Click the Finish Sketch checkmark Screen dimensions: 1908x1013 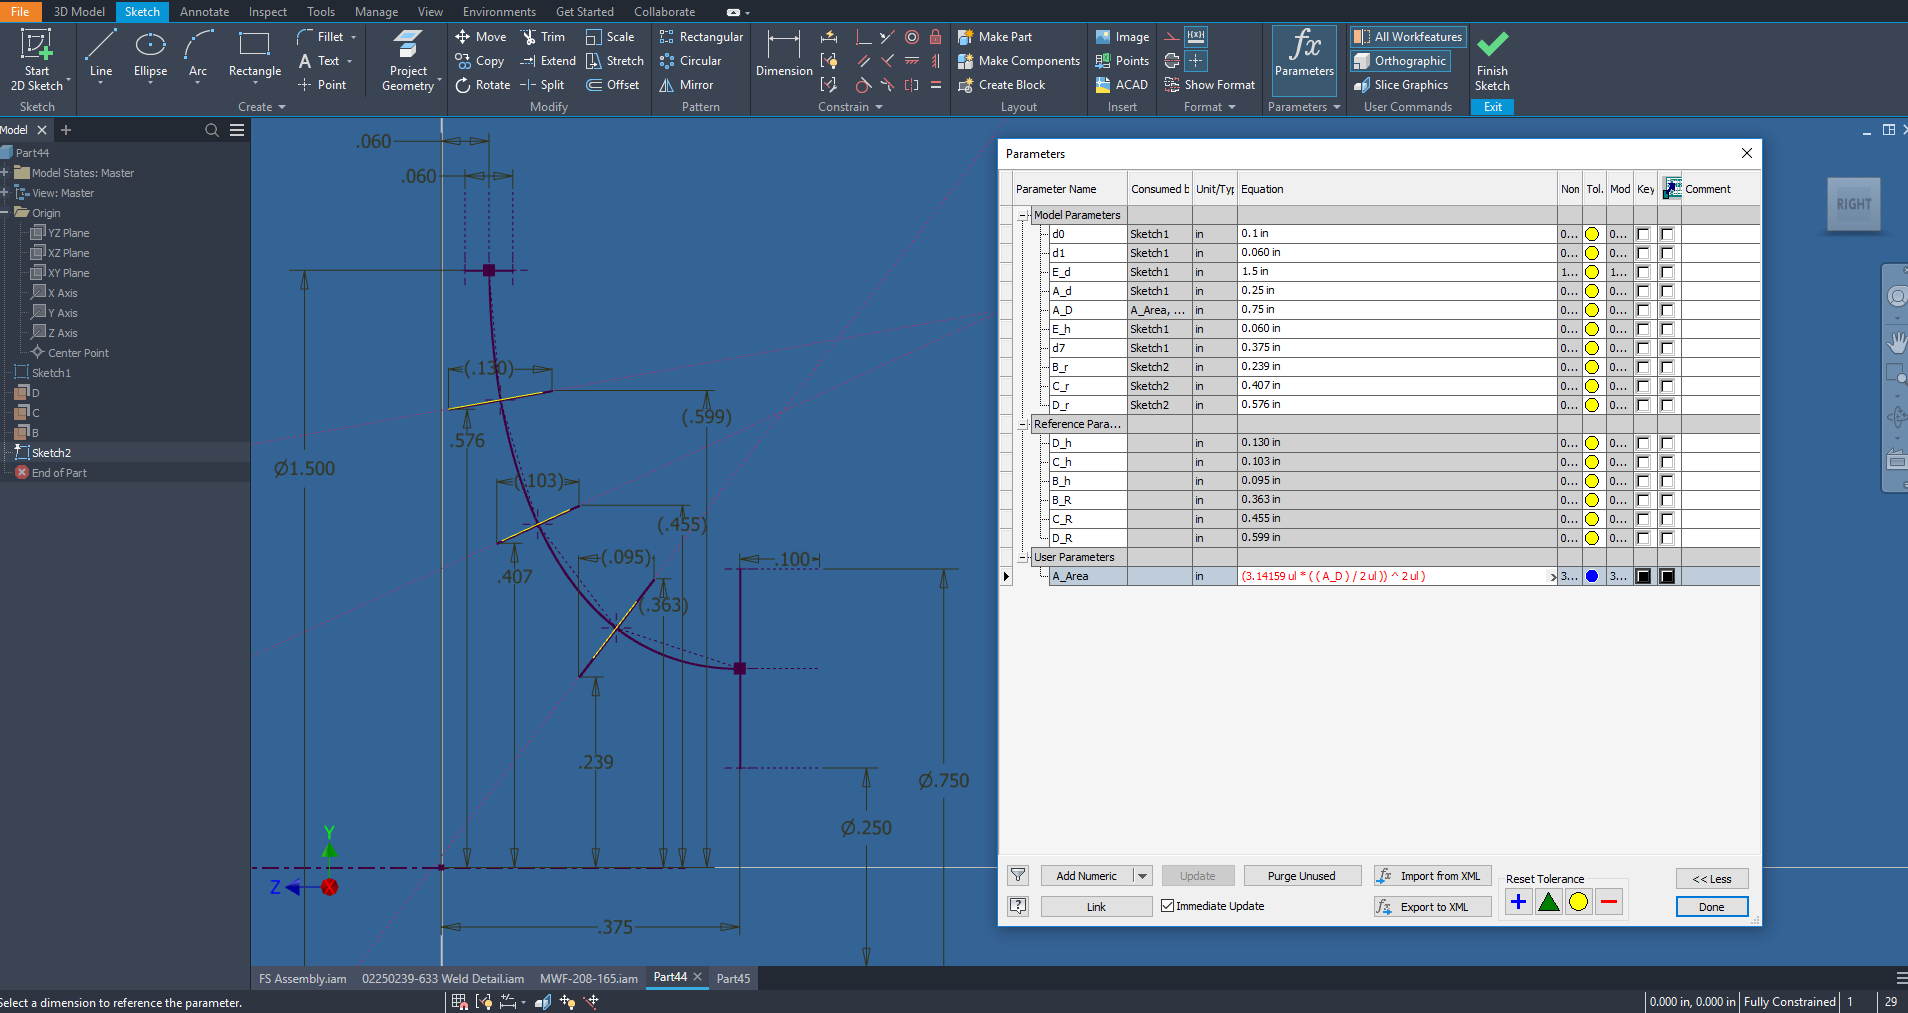click(x=1492, y=61)
